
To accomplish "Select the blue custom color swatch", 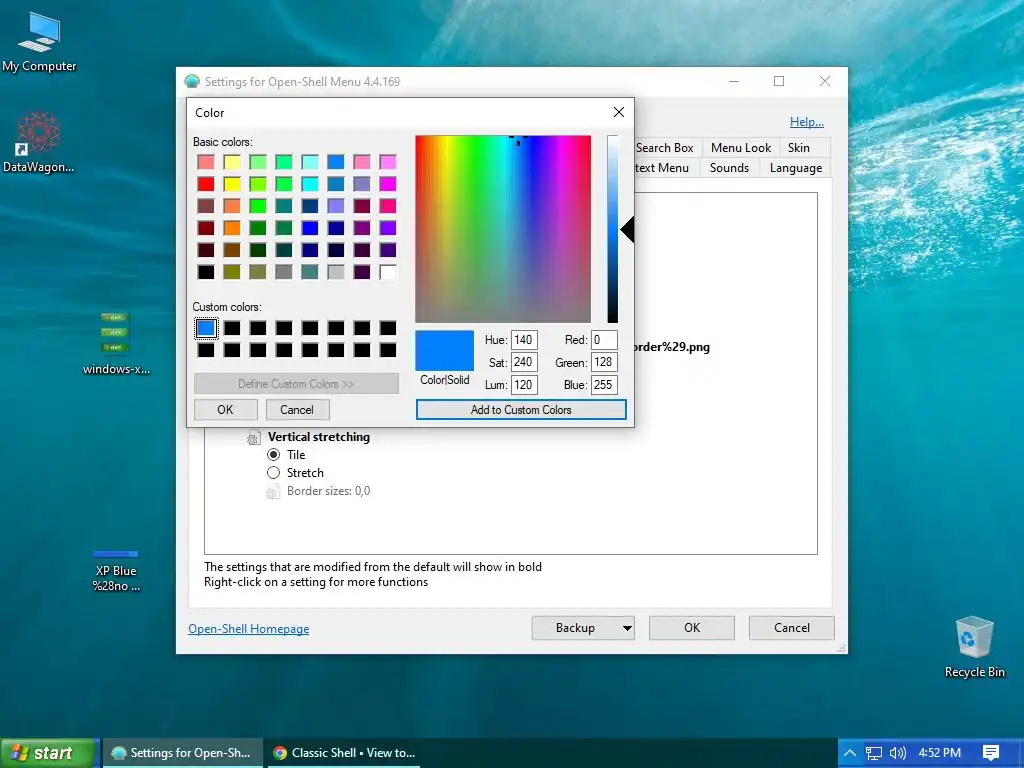I will pos(206,328).
